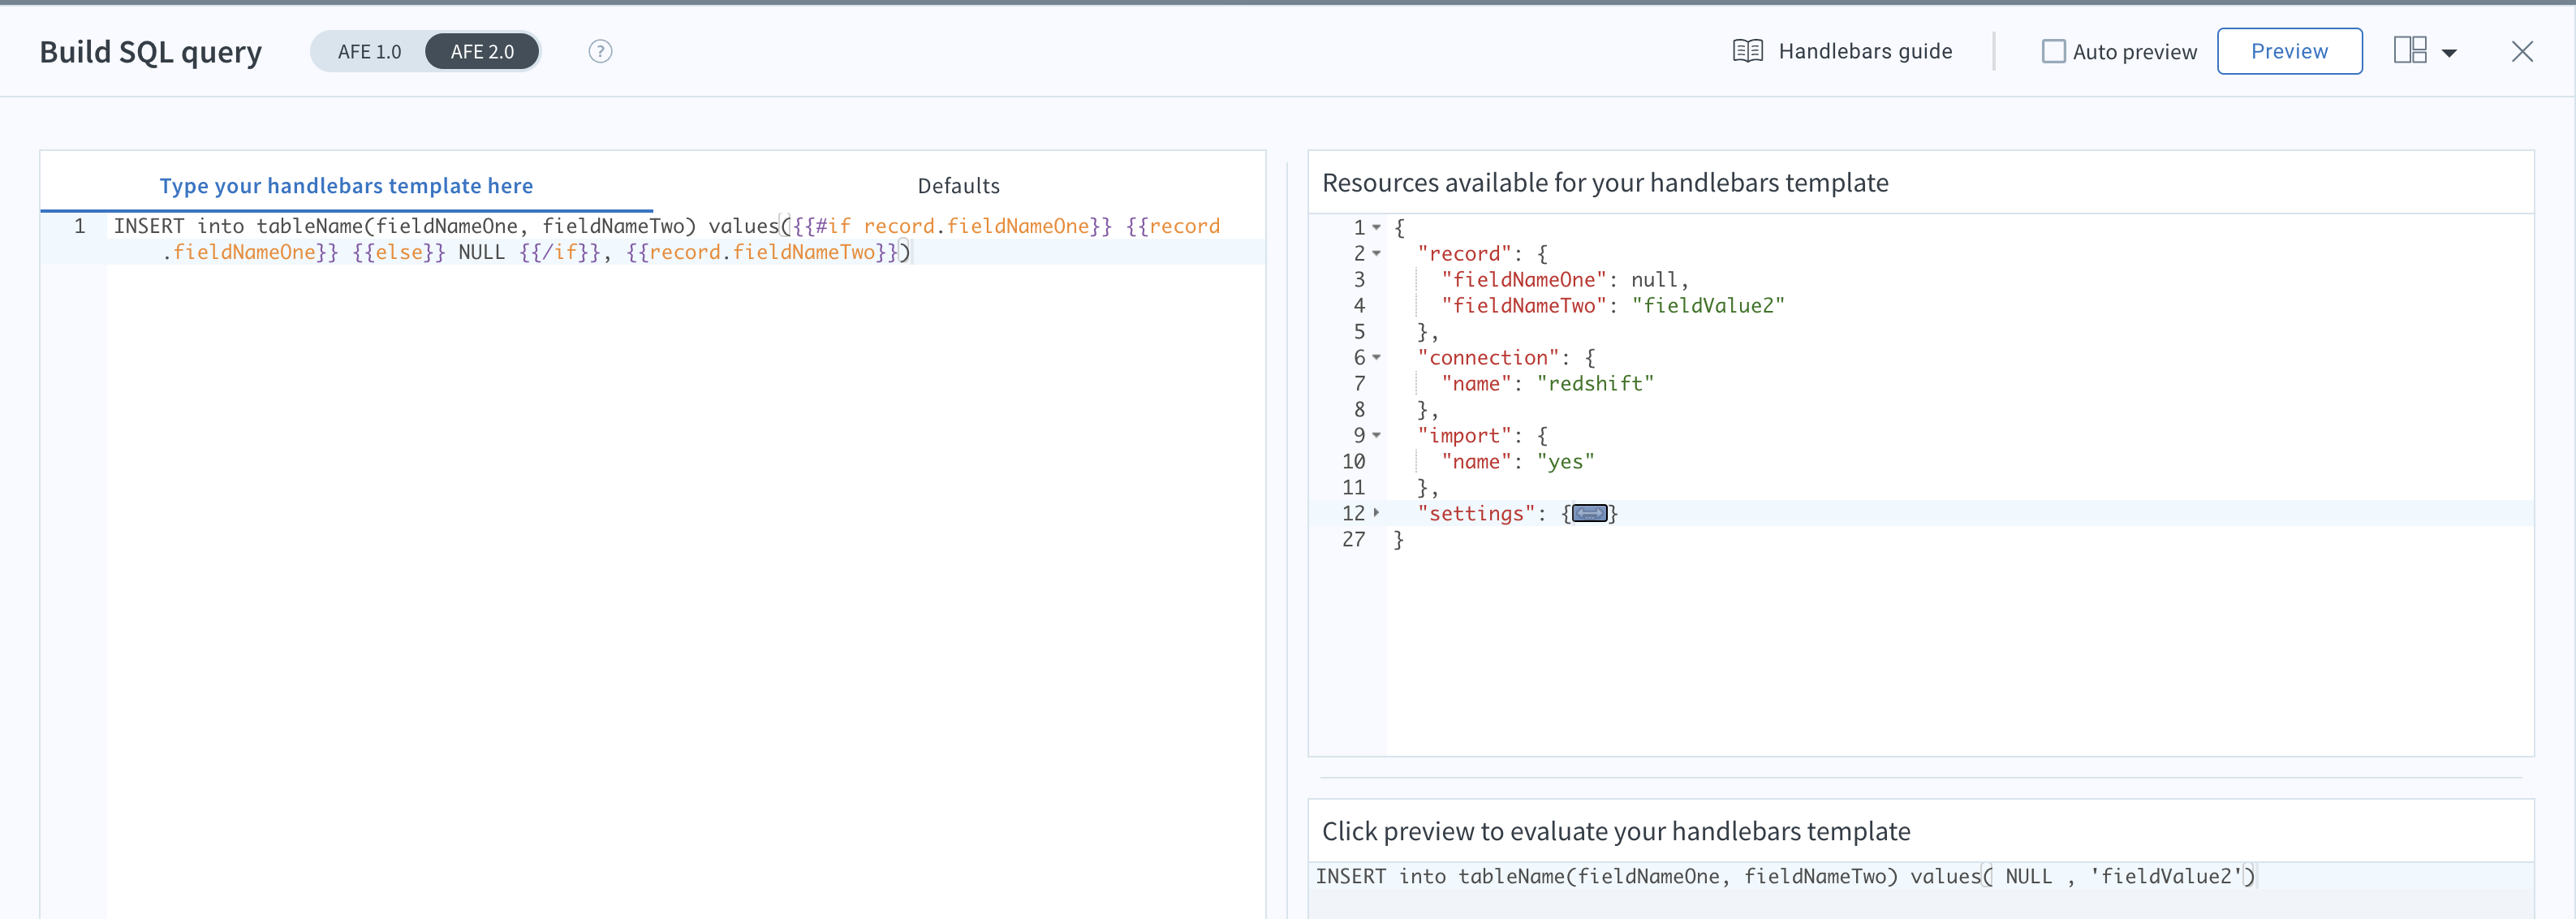The width and height of the screenshot is (2576, 919).
Task: Click the "Build SQL query" title
Action: point(151,52)
